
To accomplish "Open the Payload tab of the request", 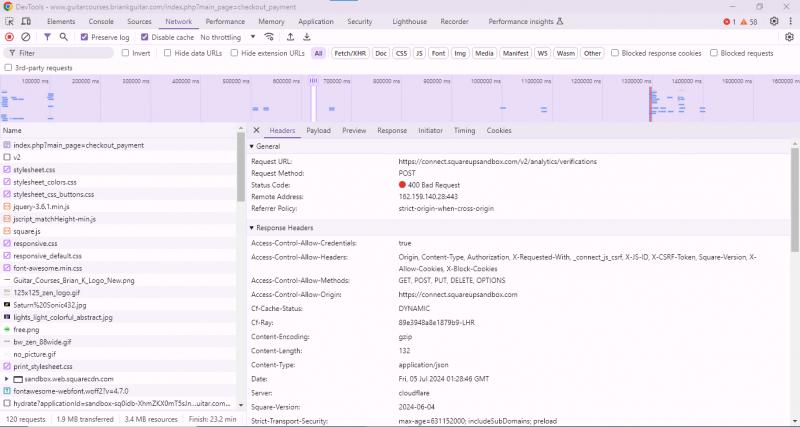I will pyautogui.click(x=318, y=131).
